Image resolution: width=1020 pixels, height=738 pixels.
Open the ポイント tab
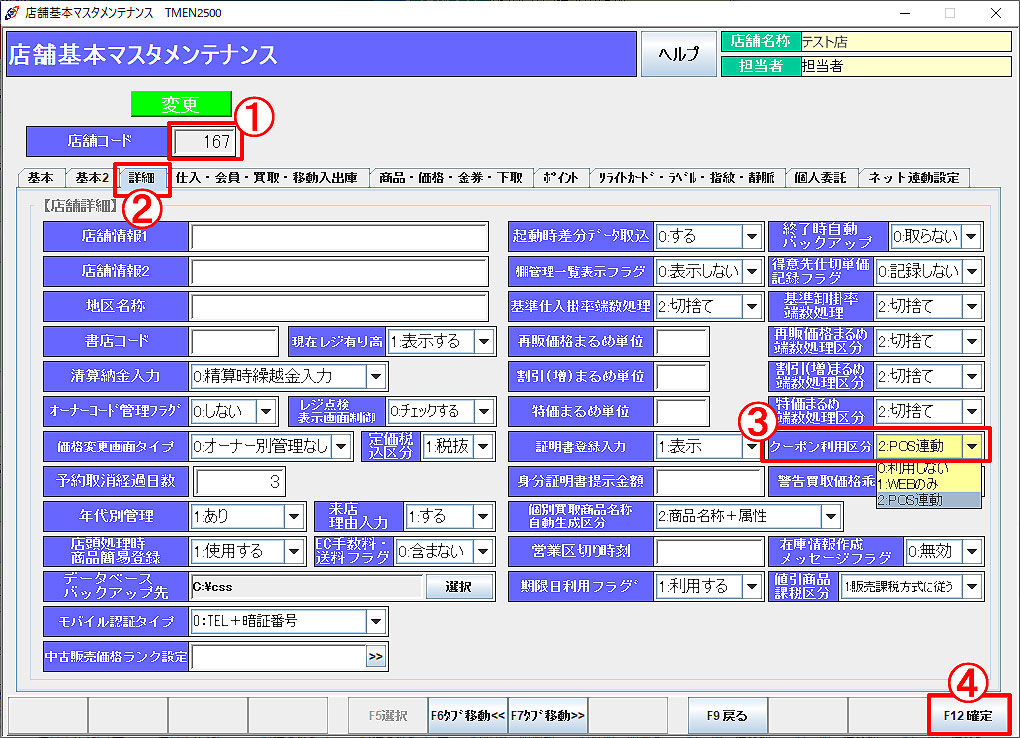pos(561,178)
